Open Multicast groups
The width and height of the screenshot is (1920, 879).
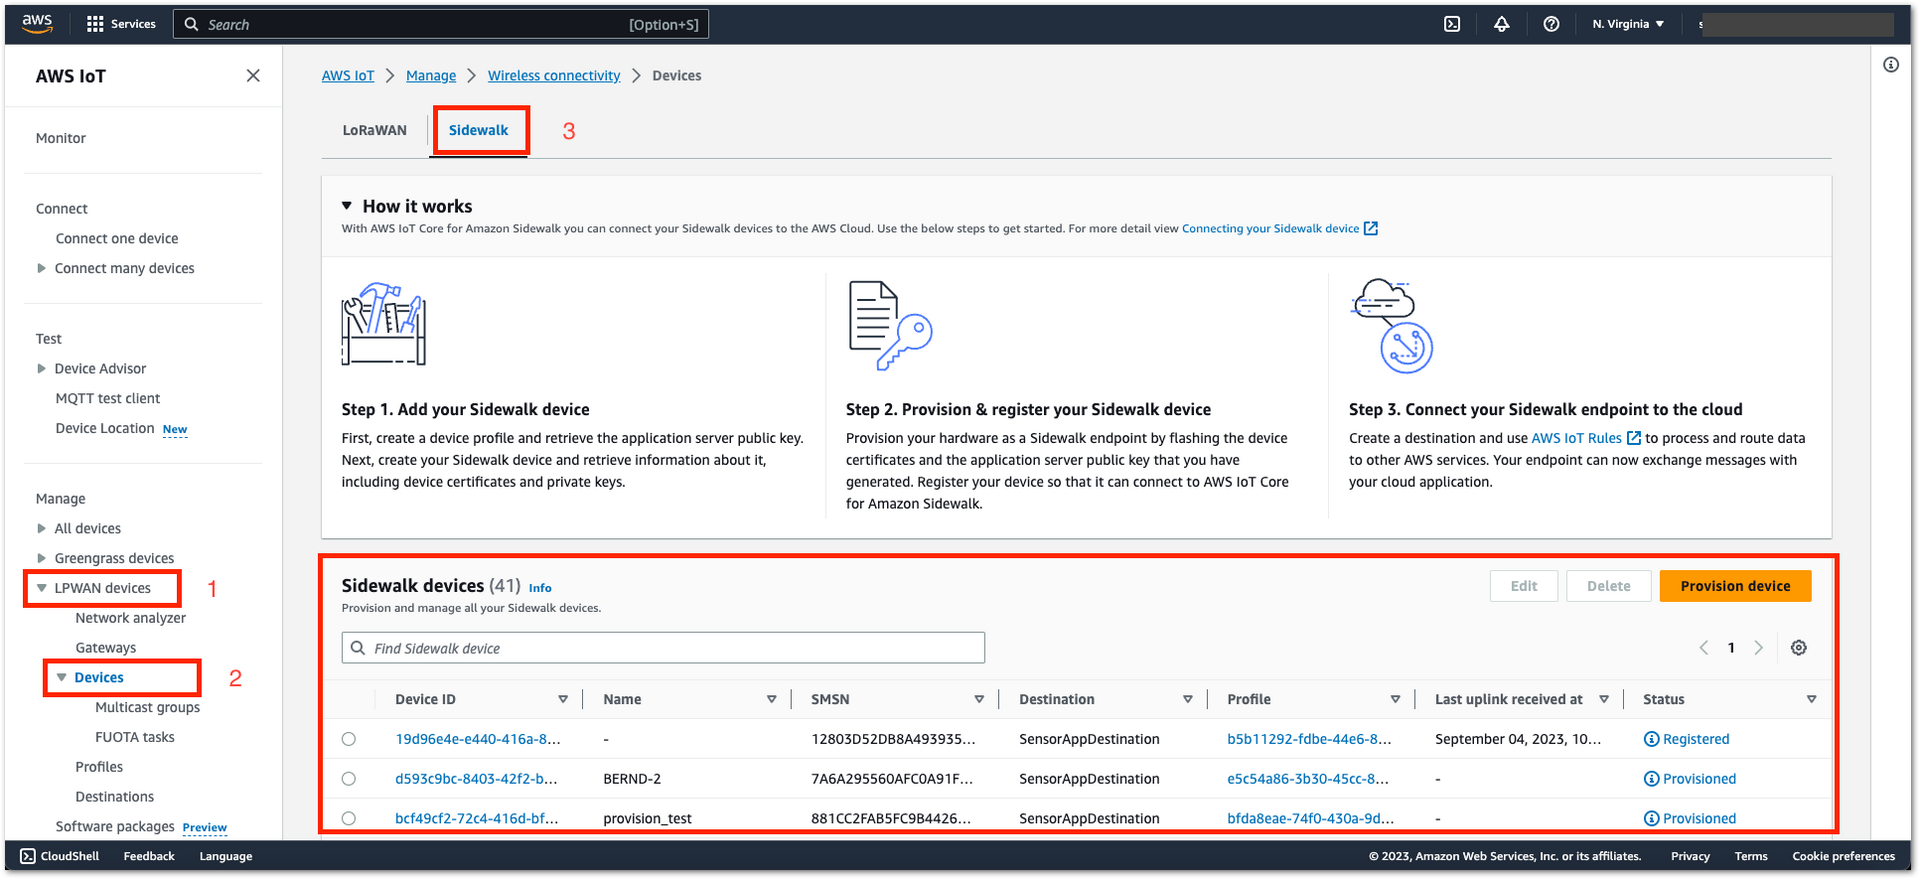(148, 707)
